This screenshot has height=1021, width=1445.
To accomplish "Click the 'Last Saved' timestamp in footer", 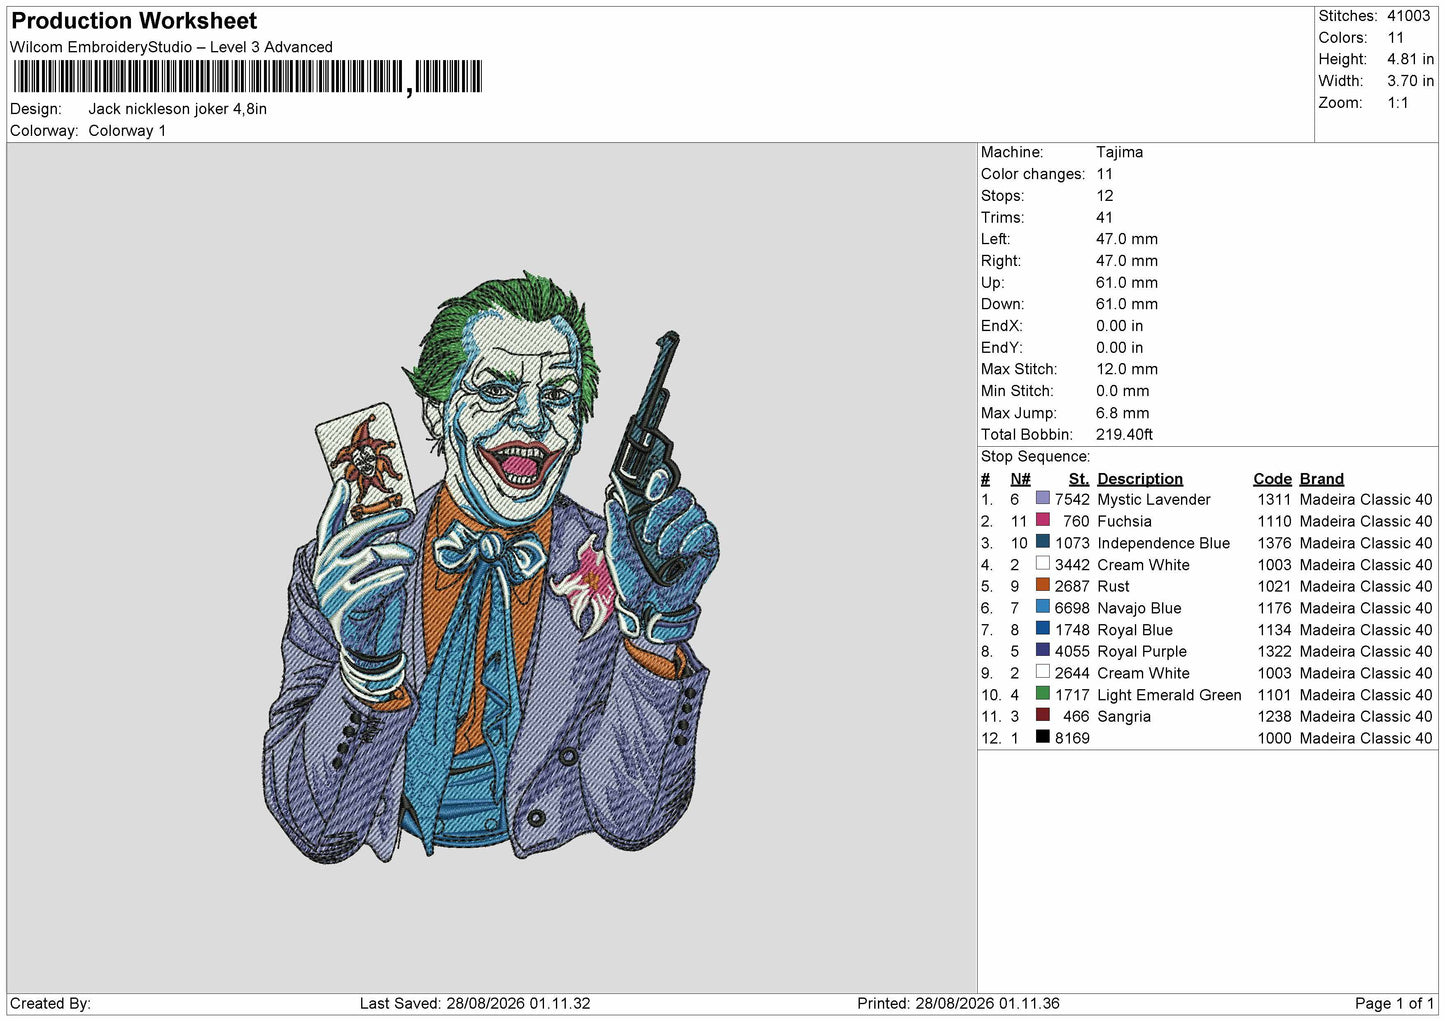I will pos(475,1003).
